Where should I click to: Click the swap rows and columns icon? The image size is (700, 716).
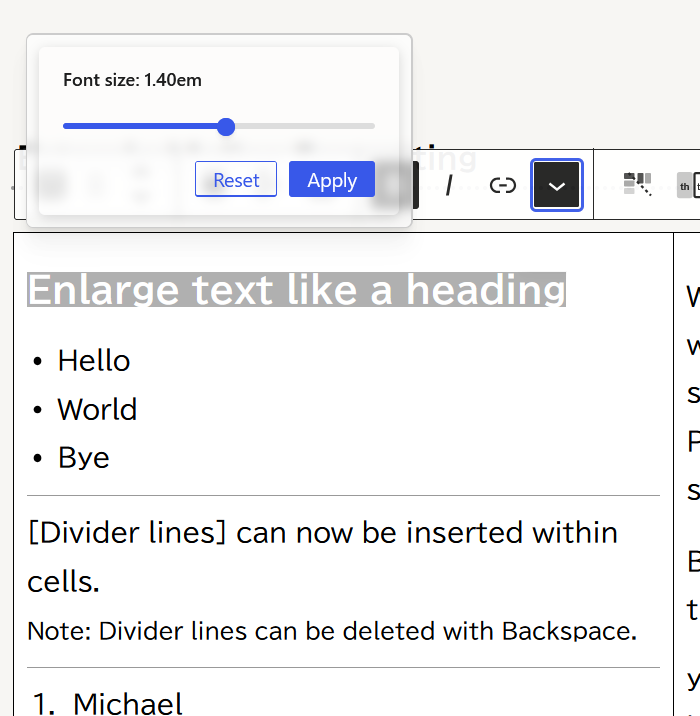click(637, 184)
